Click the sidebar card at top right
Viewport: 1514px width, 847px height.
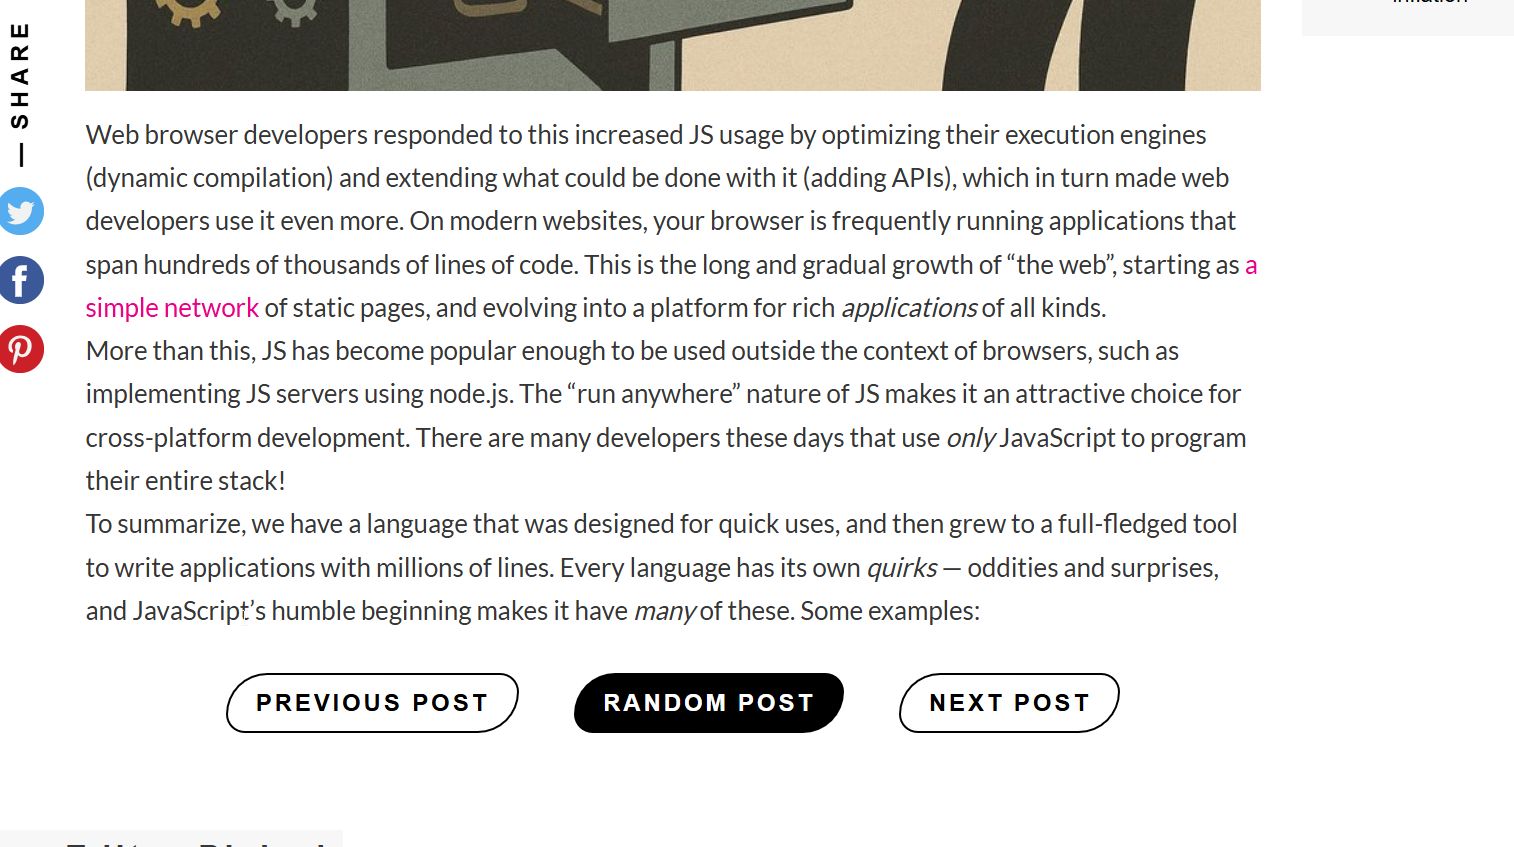coord(1407,14)
